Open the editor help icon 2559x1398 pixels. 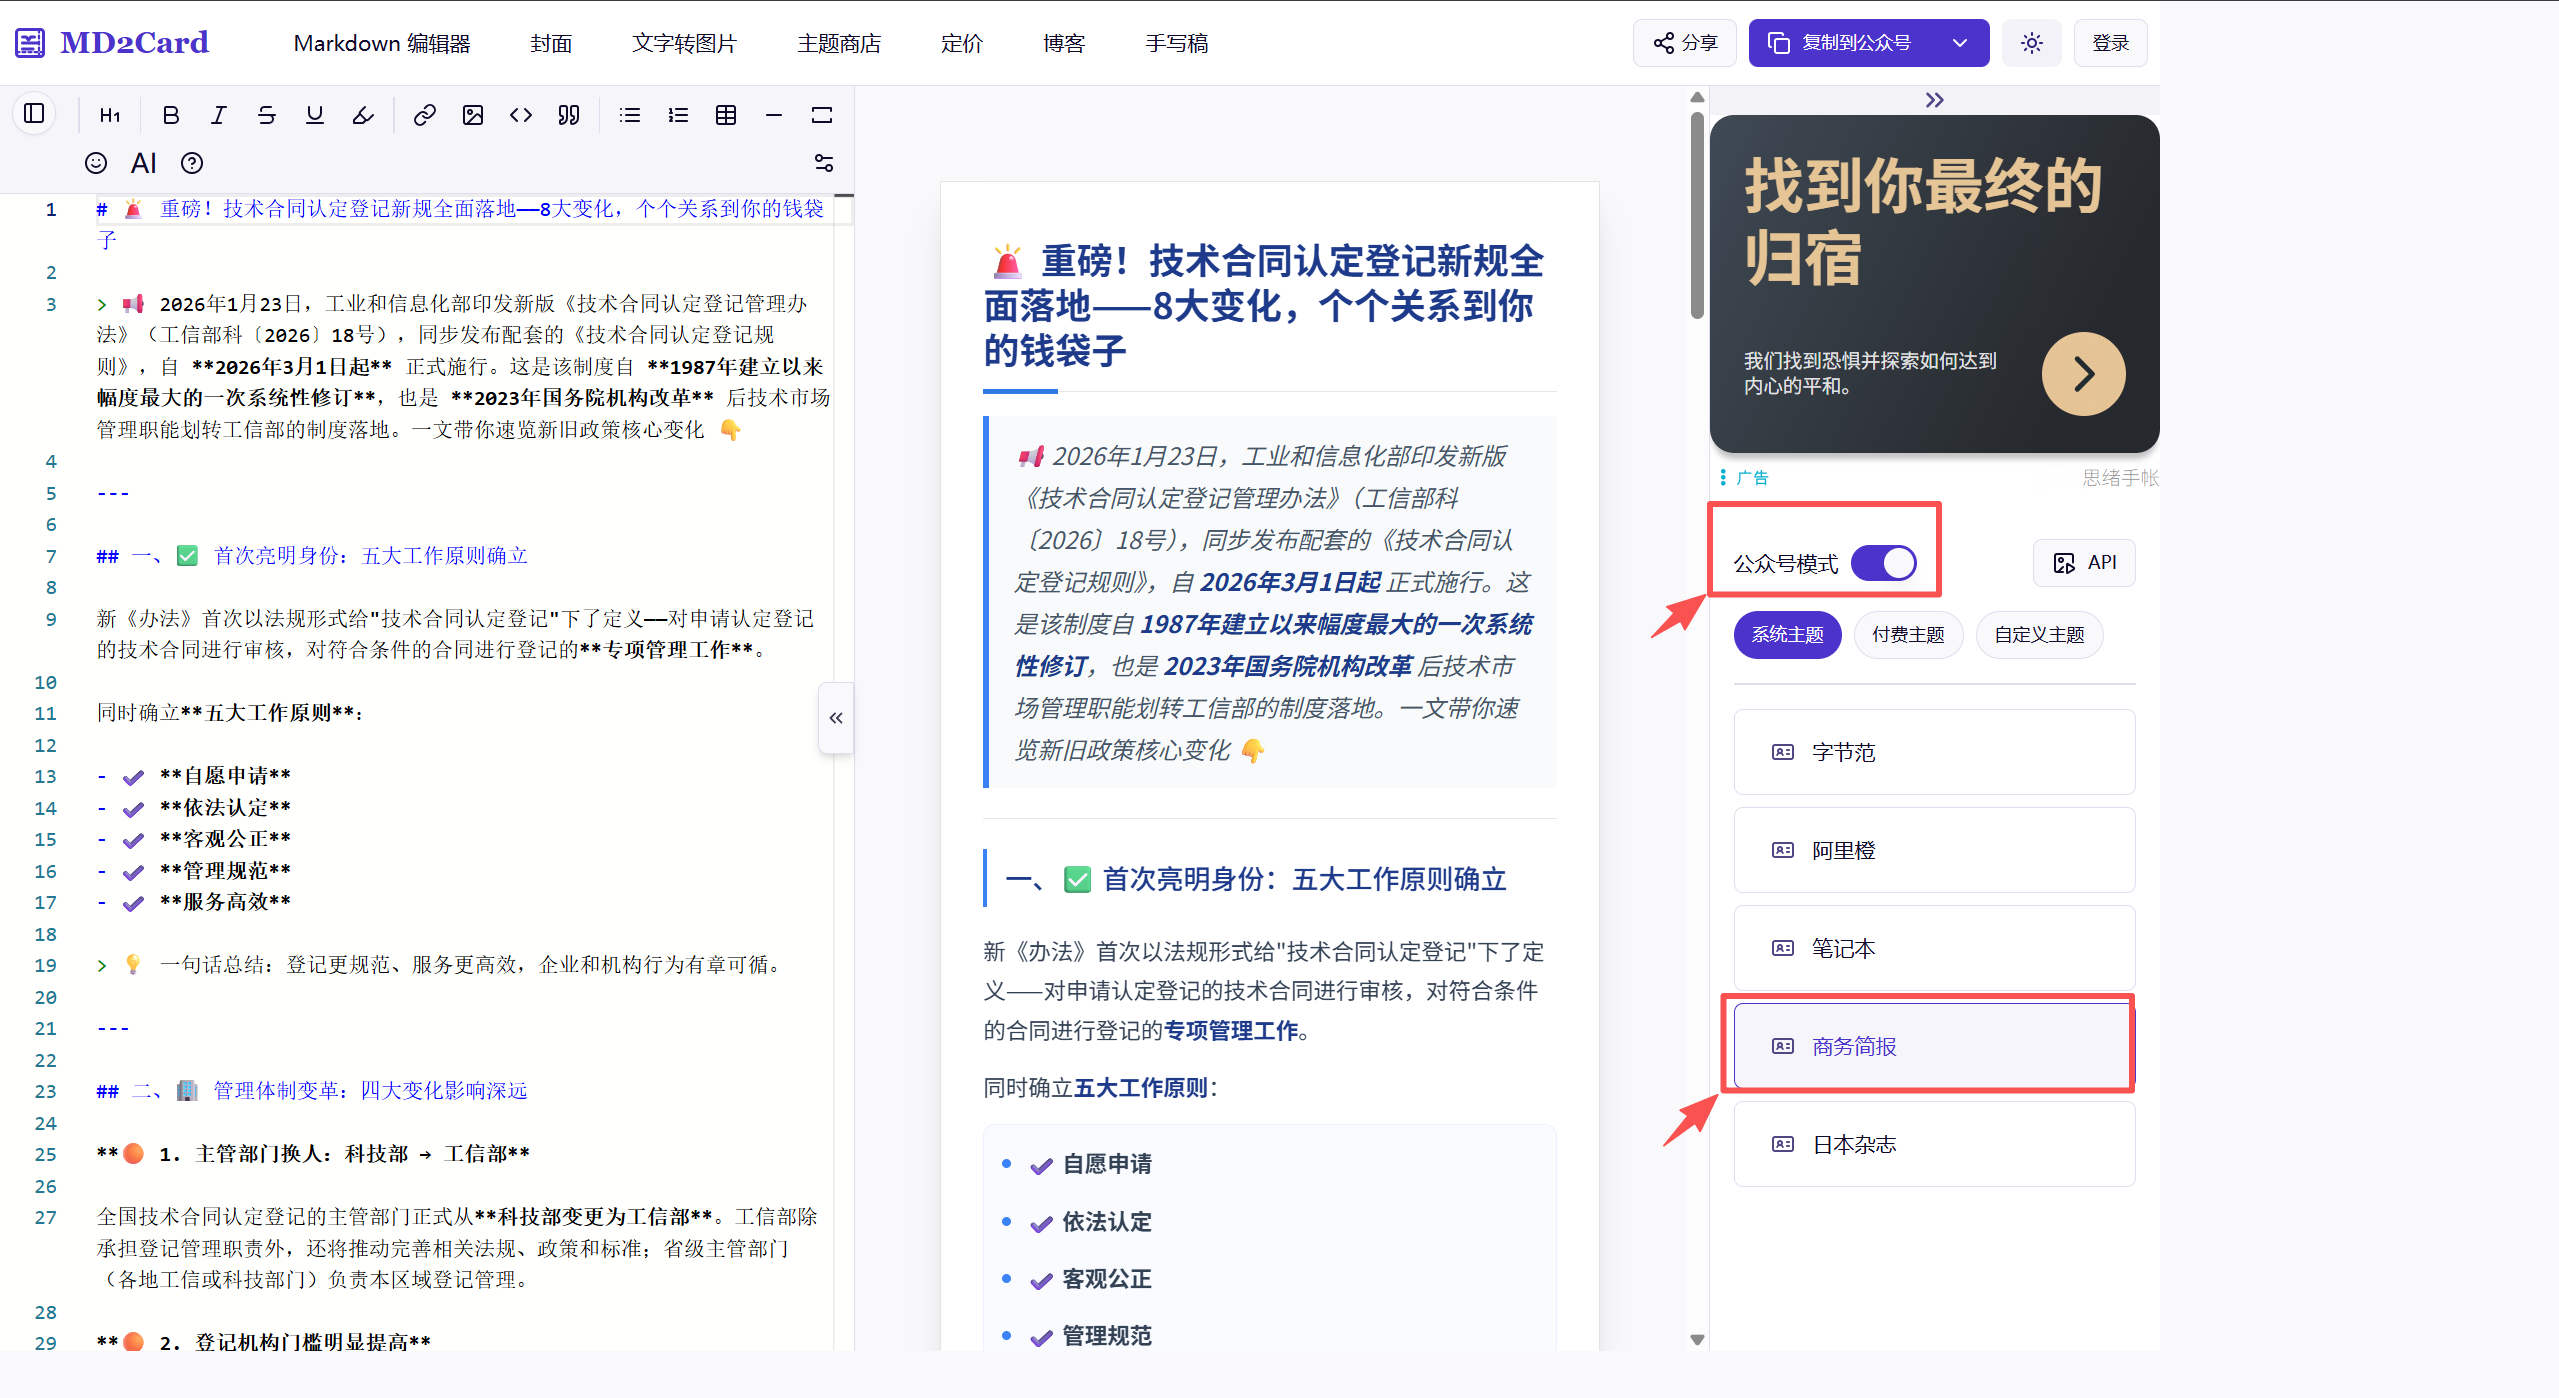192,163
